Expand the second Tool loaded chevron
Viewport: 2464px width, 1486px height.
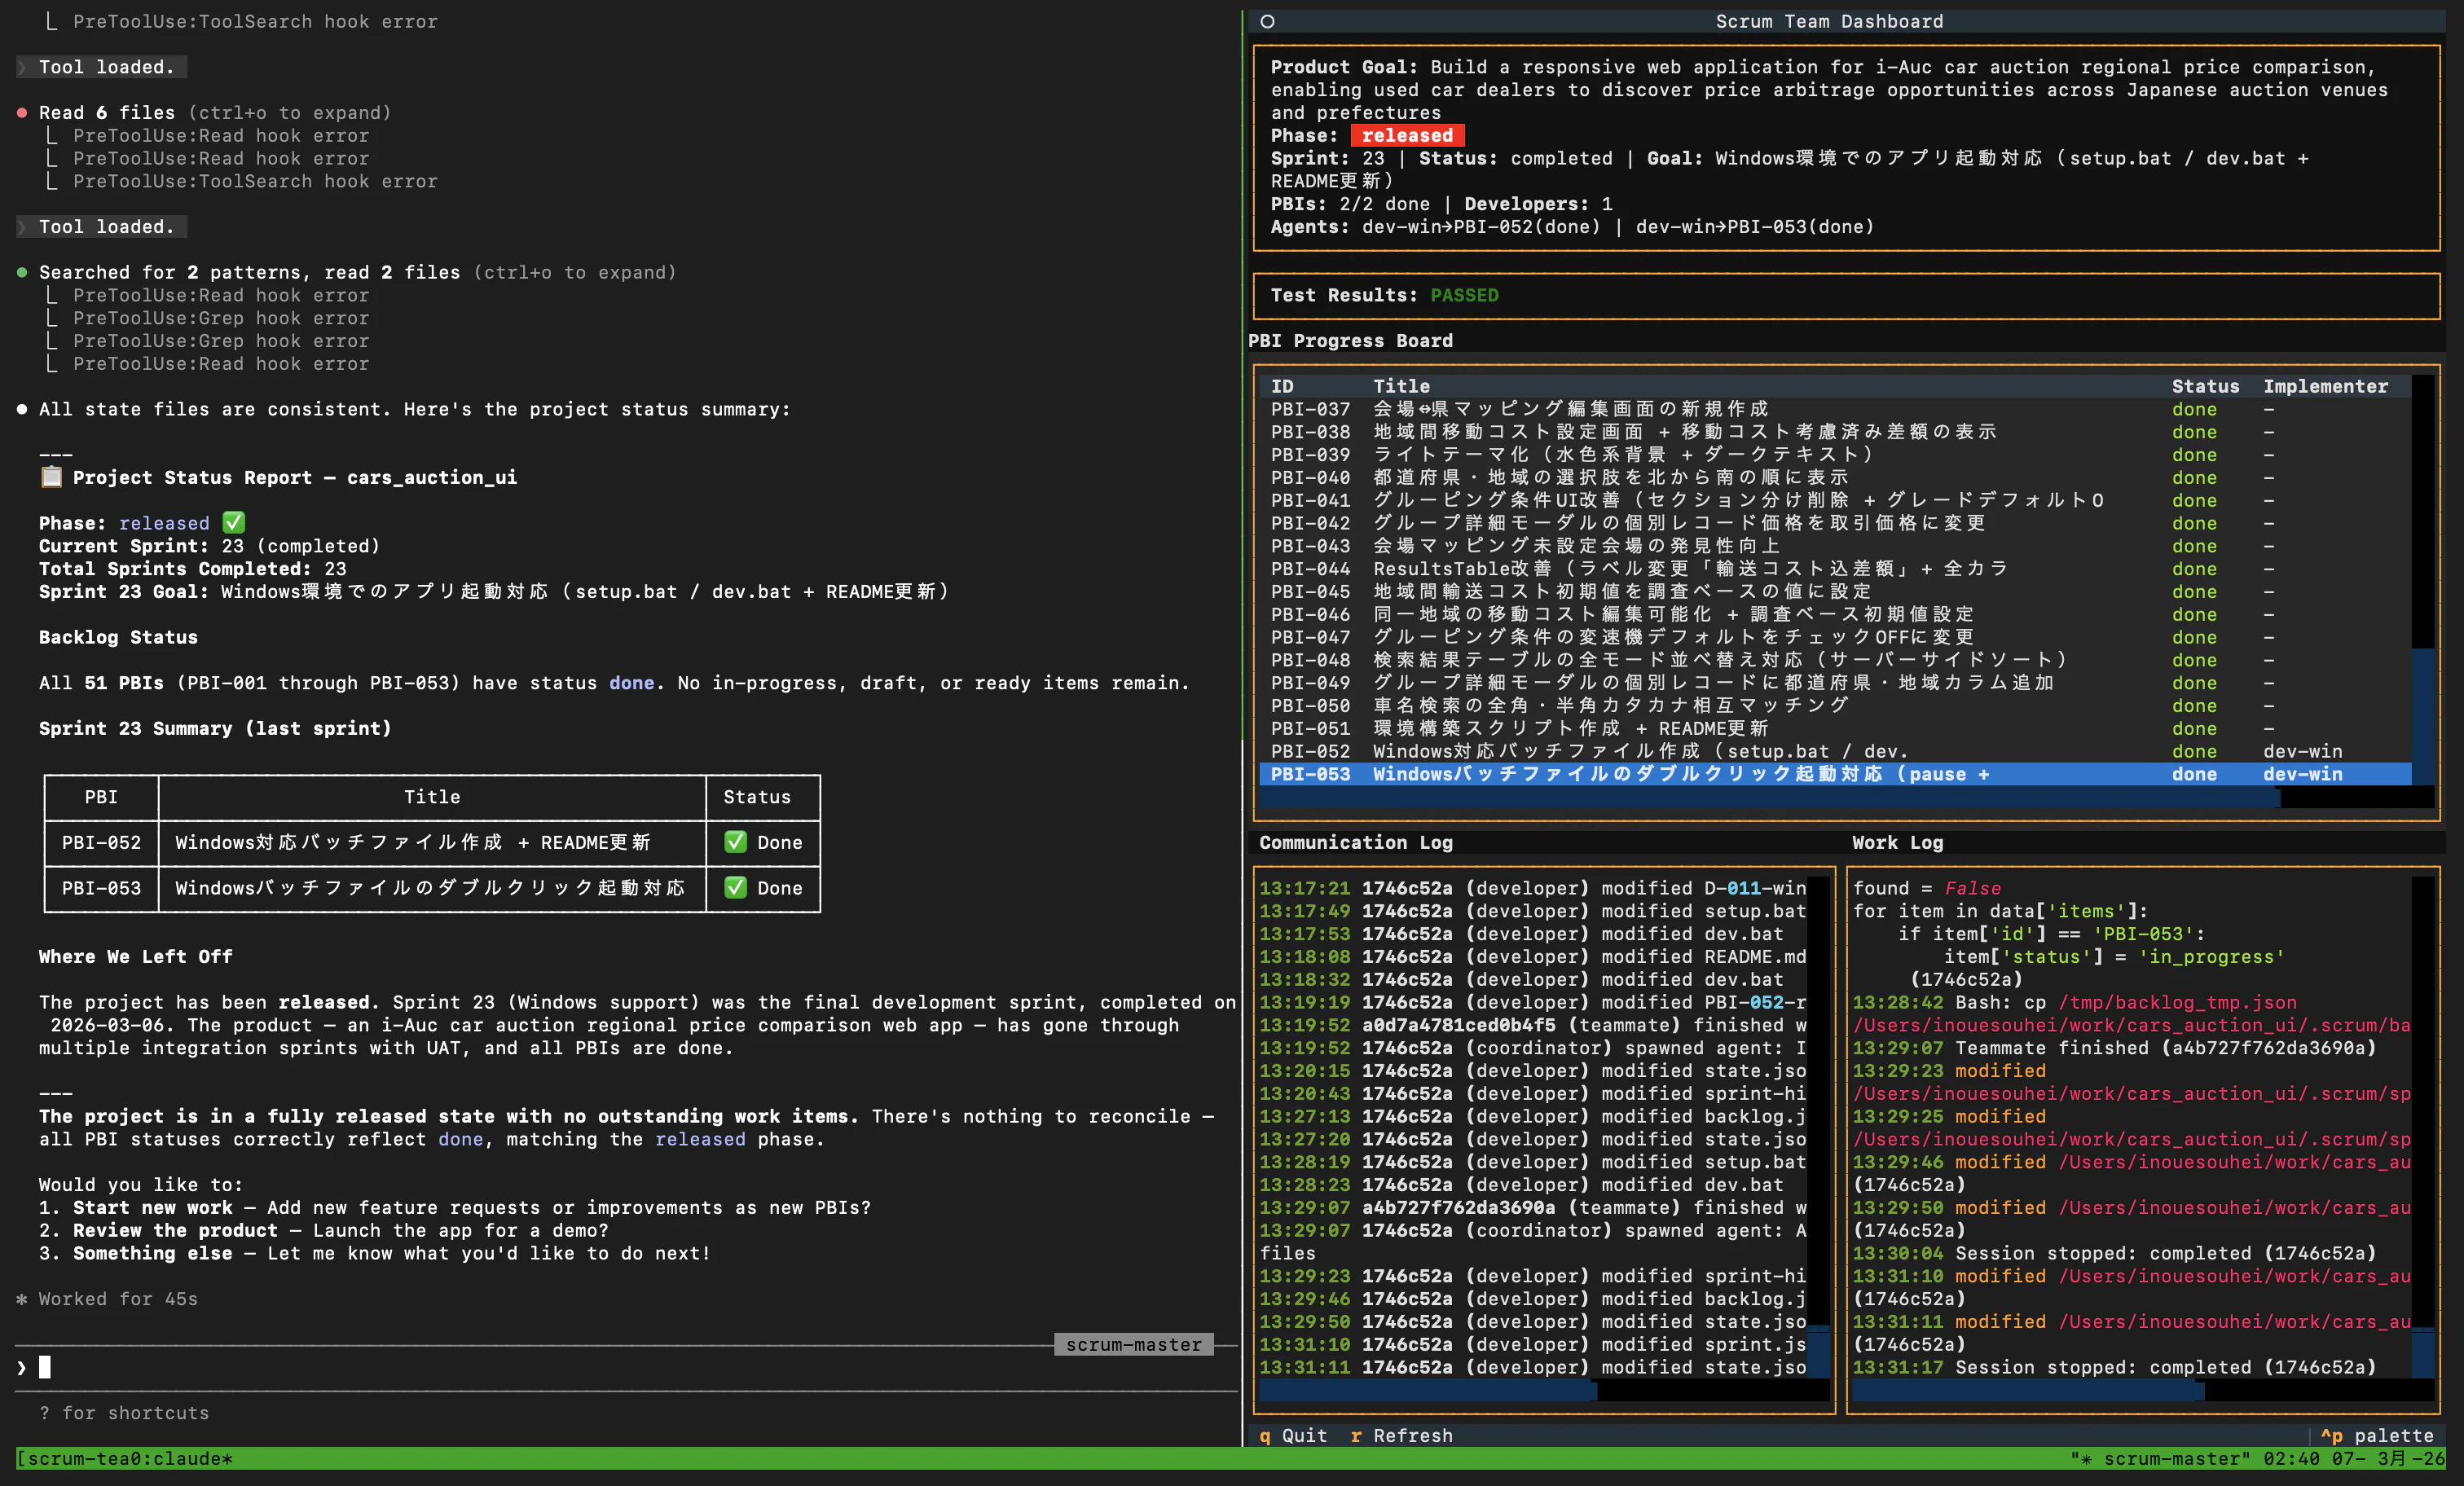(22, 227)
